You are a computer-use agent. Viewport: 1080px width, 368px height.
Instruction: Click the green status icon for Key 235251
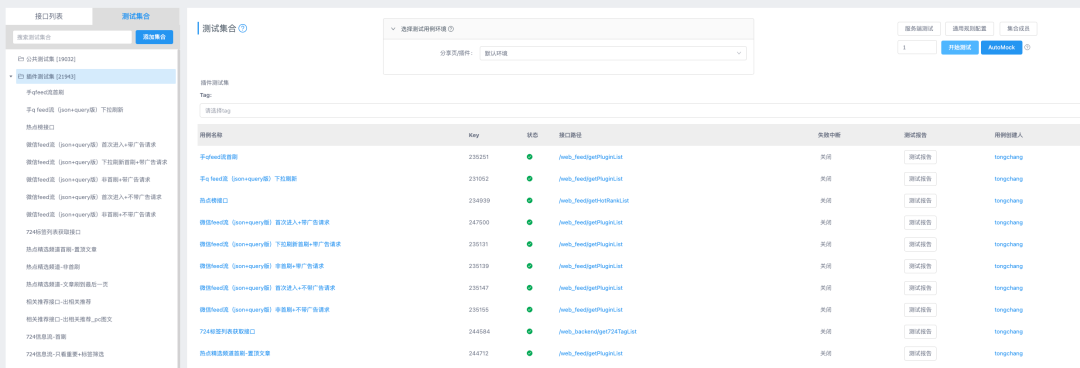529,157
